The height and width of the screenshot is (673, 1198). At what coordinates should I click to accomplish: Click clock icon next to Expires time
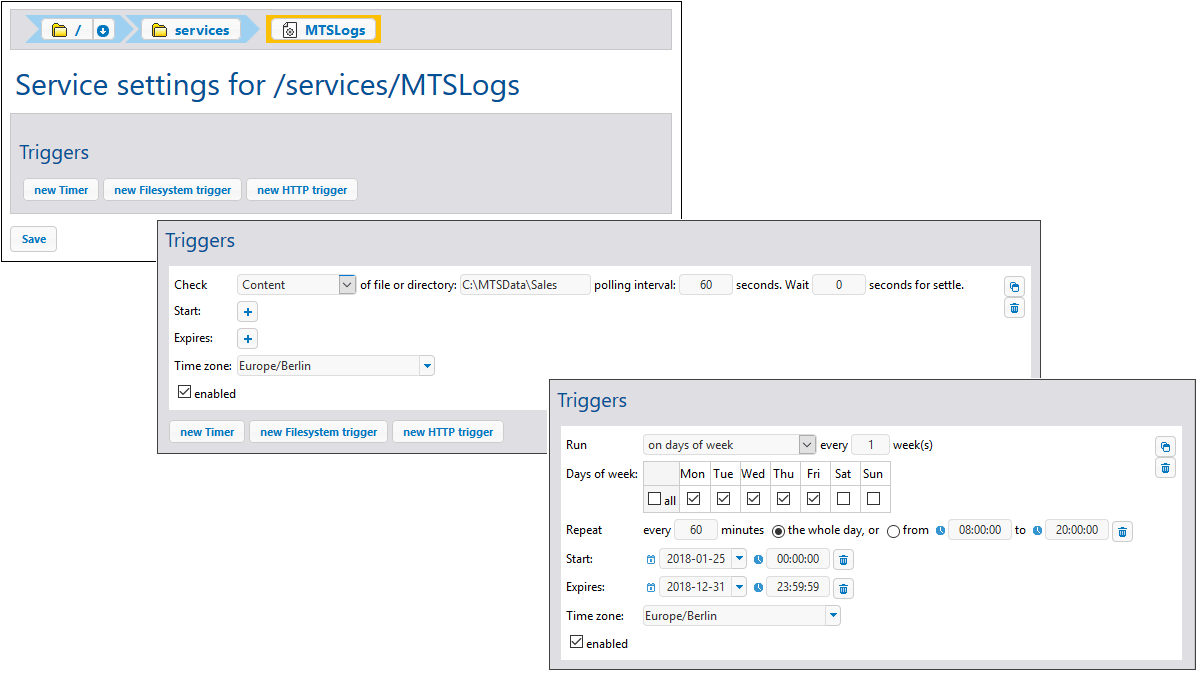759,587
